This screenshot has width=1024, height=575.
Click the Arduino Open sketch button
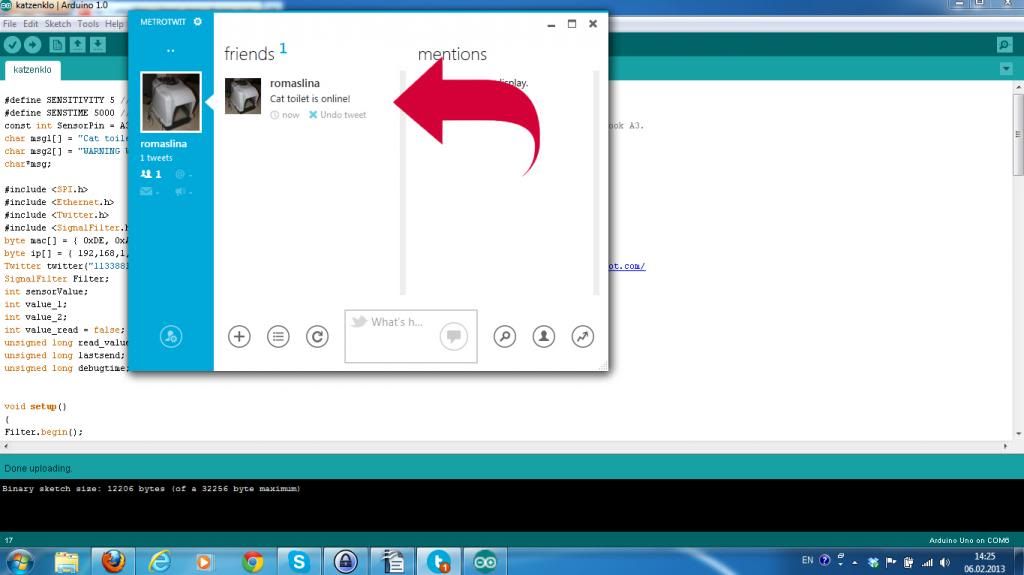[77, 44]
